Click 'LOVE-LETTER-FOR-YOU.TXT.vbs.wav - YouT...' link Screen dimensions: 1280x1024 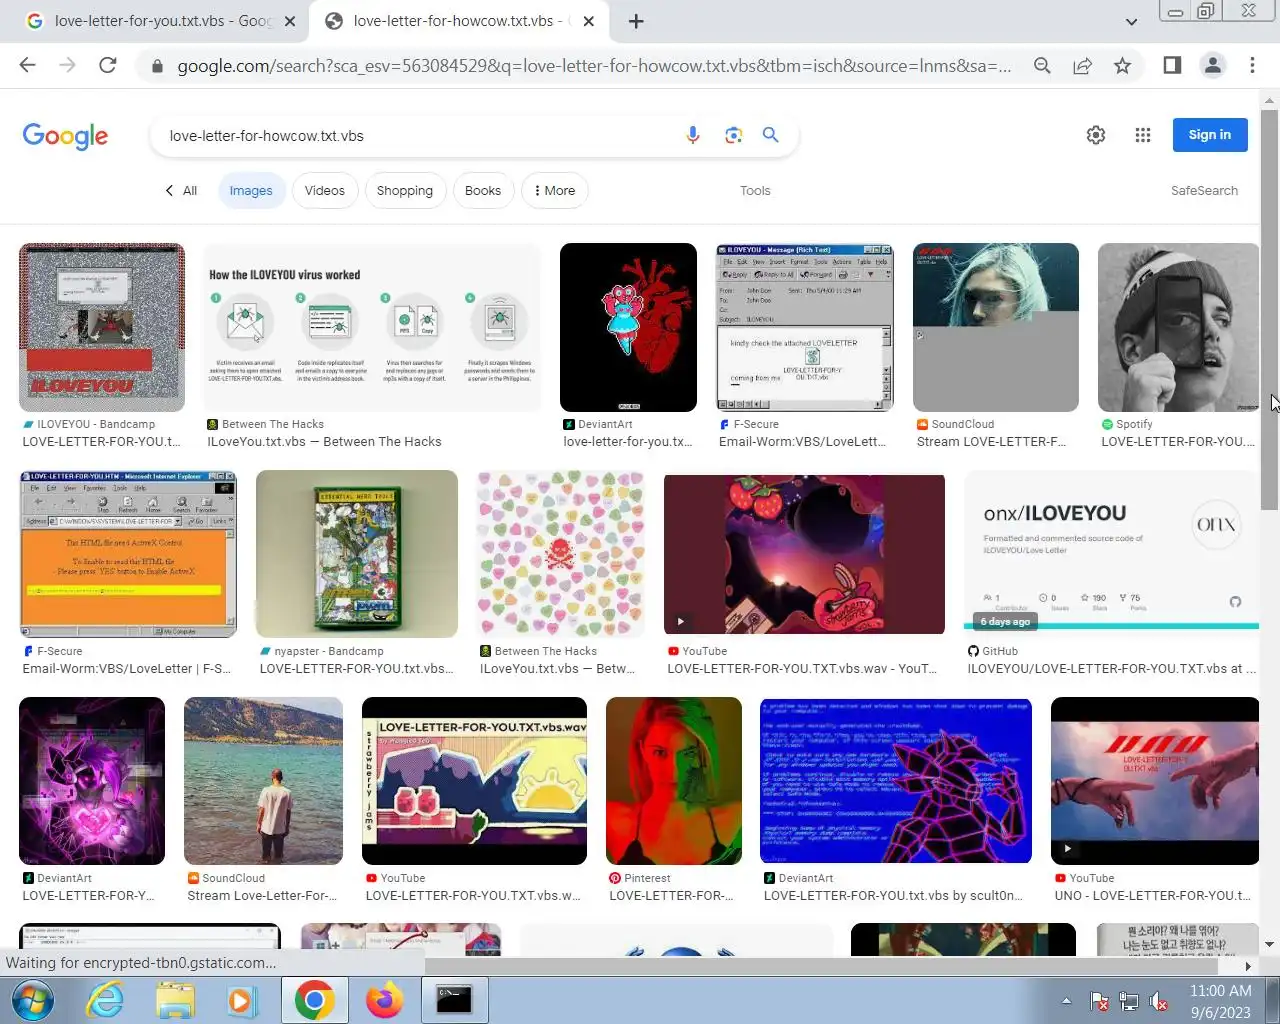(802, 668)
